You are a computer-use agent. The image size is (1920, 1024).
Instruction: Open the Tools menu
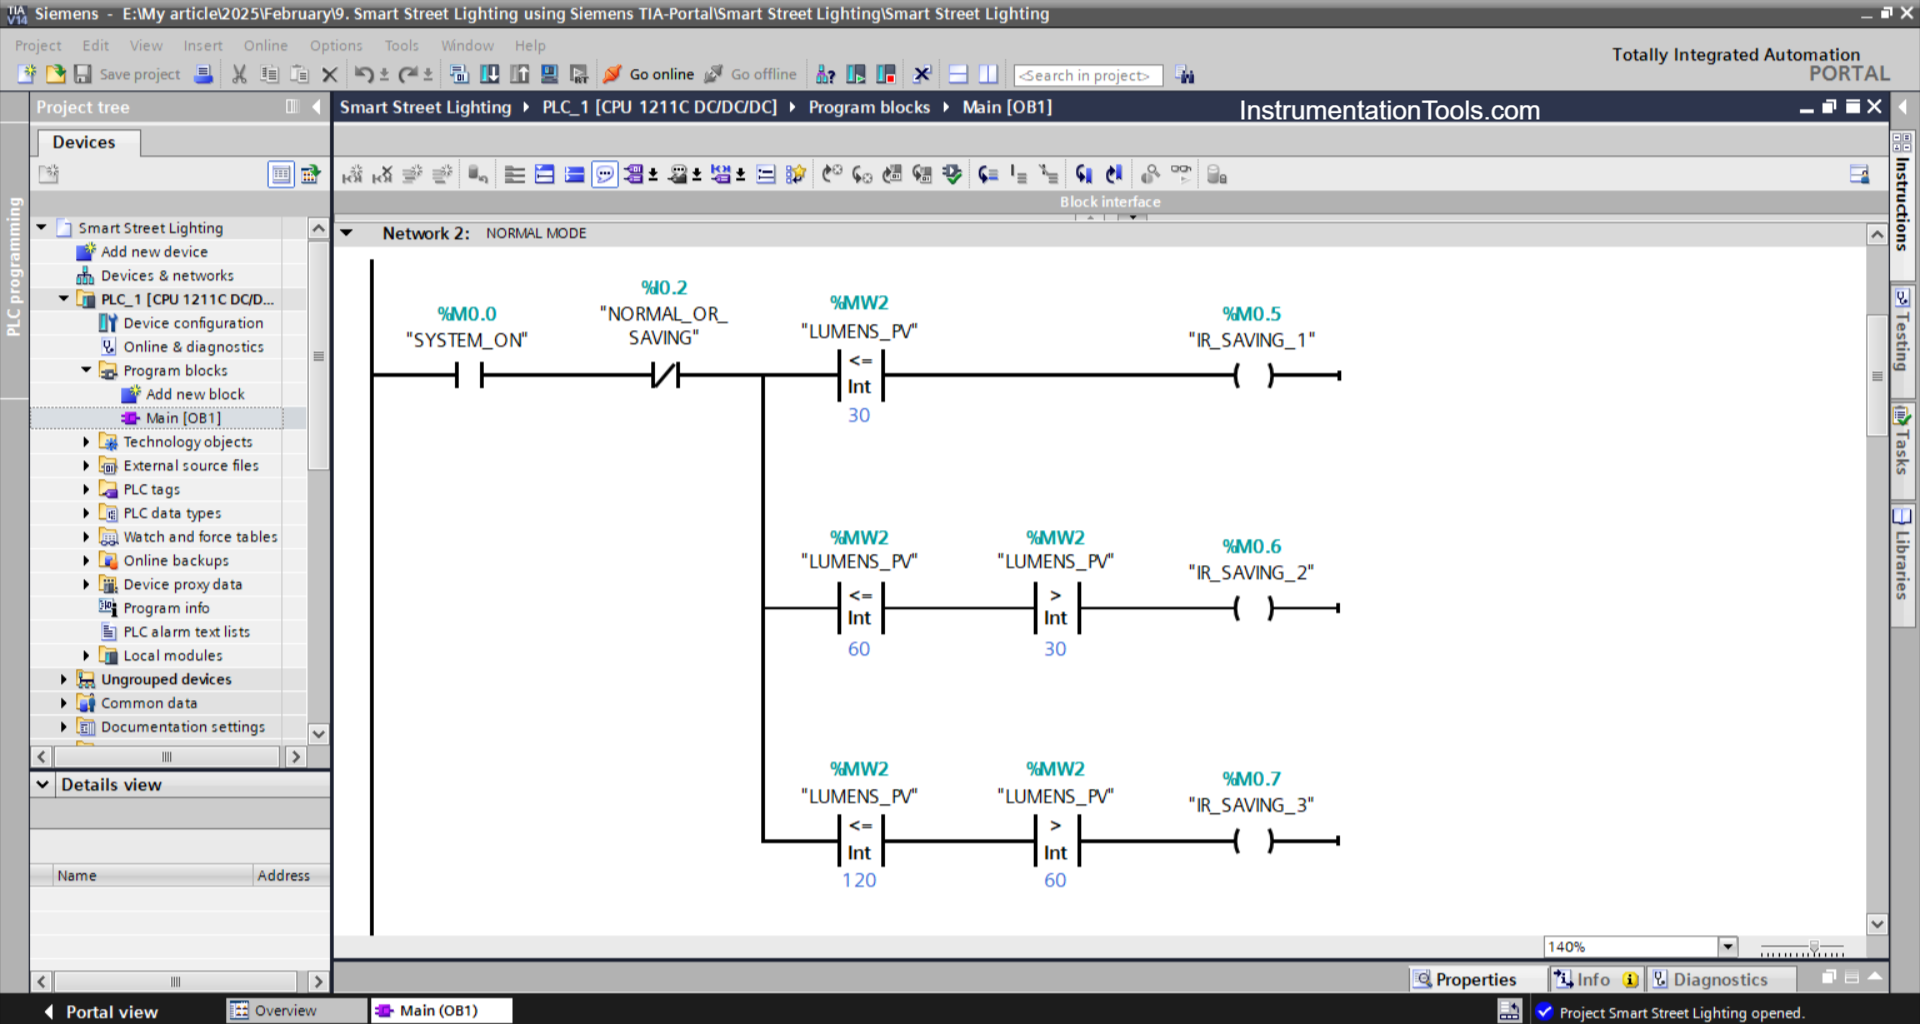tap(402, 45)
